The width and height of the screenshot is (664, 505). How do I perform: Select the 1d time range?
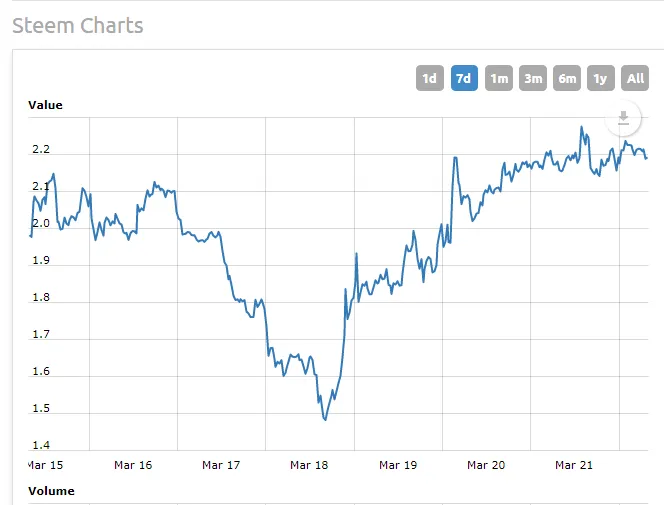click(429, 78)
